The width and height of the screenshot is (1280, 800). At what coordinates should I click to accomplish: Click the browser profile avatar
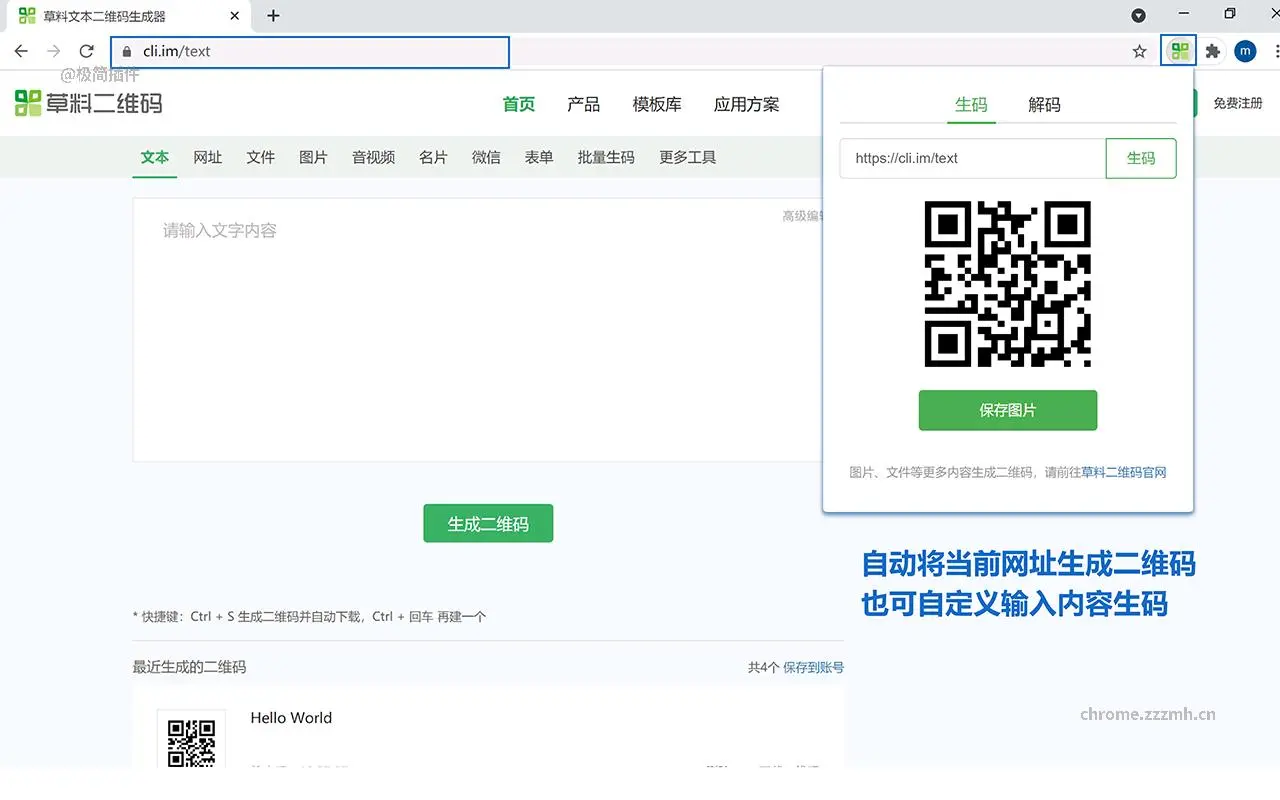(1245, 50)
